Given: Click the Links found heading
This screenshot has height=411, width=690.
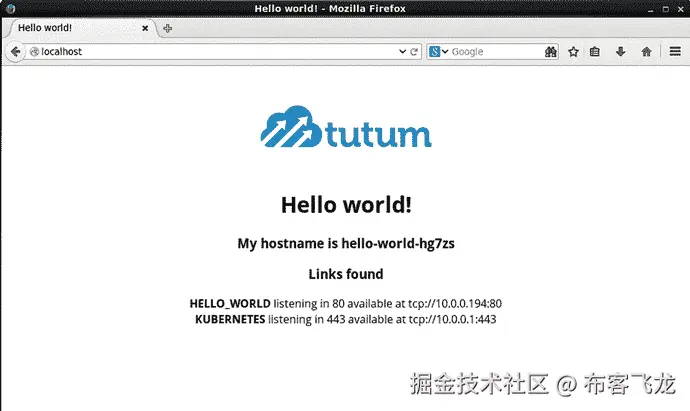Looking at the screenshot, I should point(346,274).
